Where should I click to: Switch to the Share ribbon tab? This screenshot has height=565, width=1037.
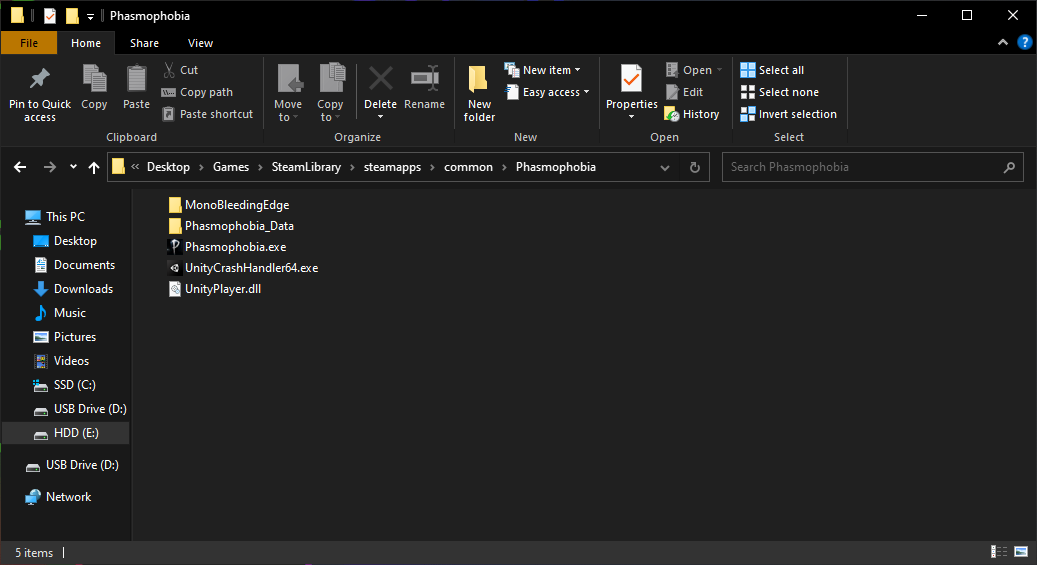tap(144, 43)
